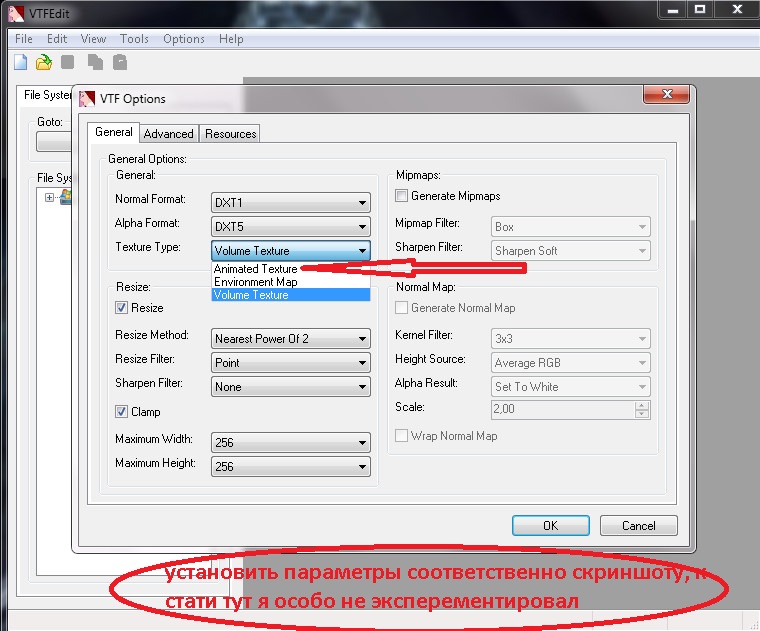Open the Tools menu
760x631 pixels.
pos(134,39)
